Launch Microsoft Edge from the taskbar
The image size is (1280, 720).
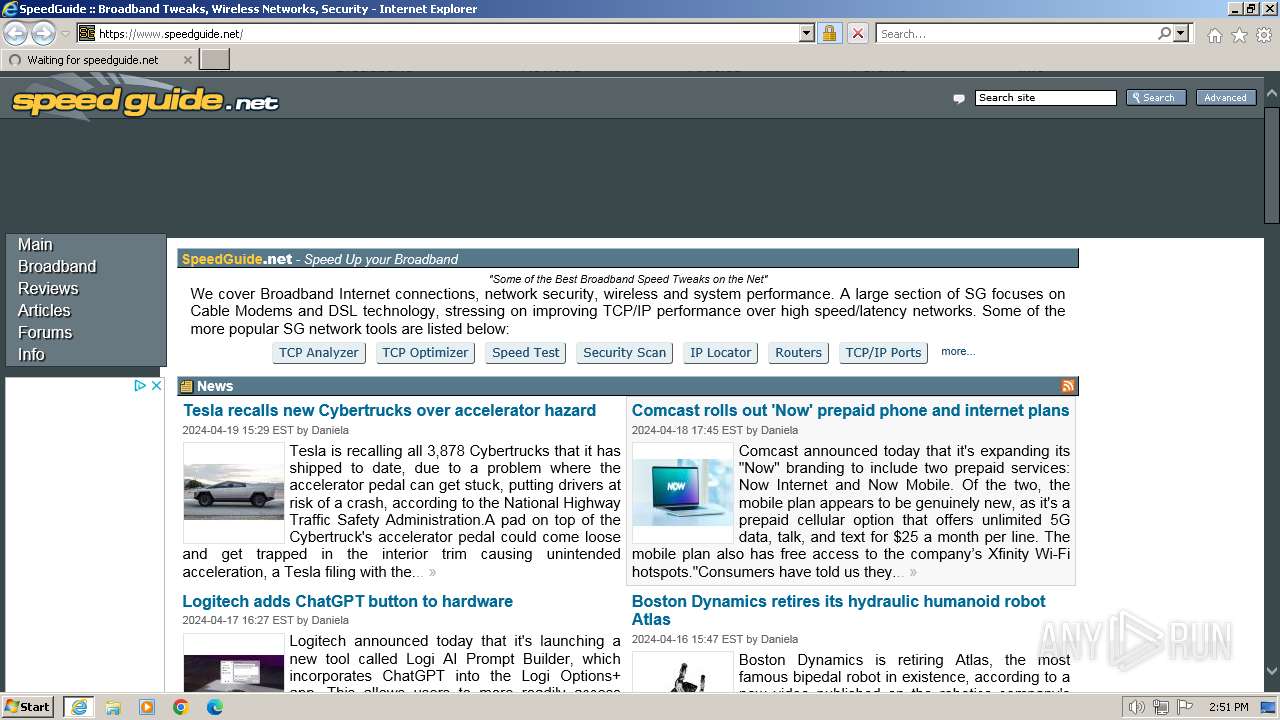click(x=215, y=707)
